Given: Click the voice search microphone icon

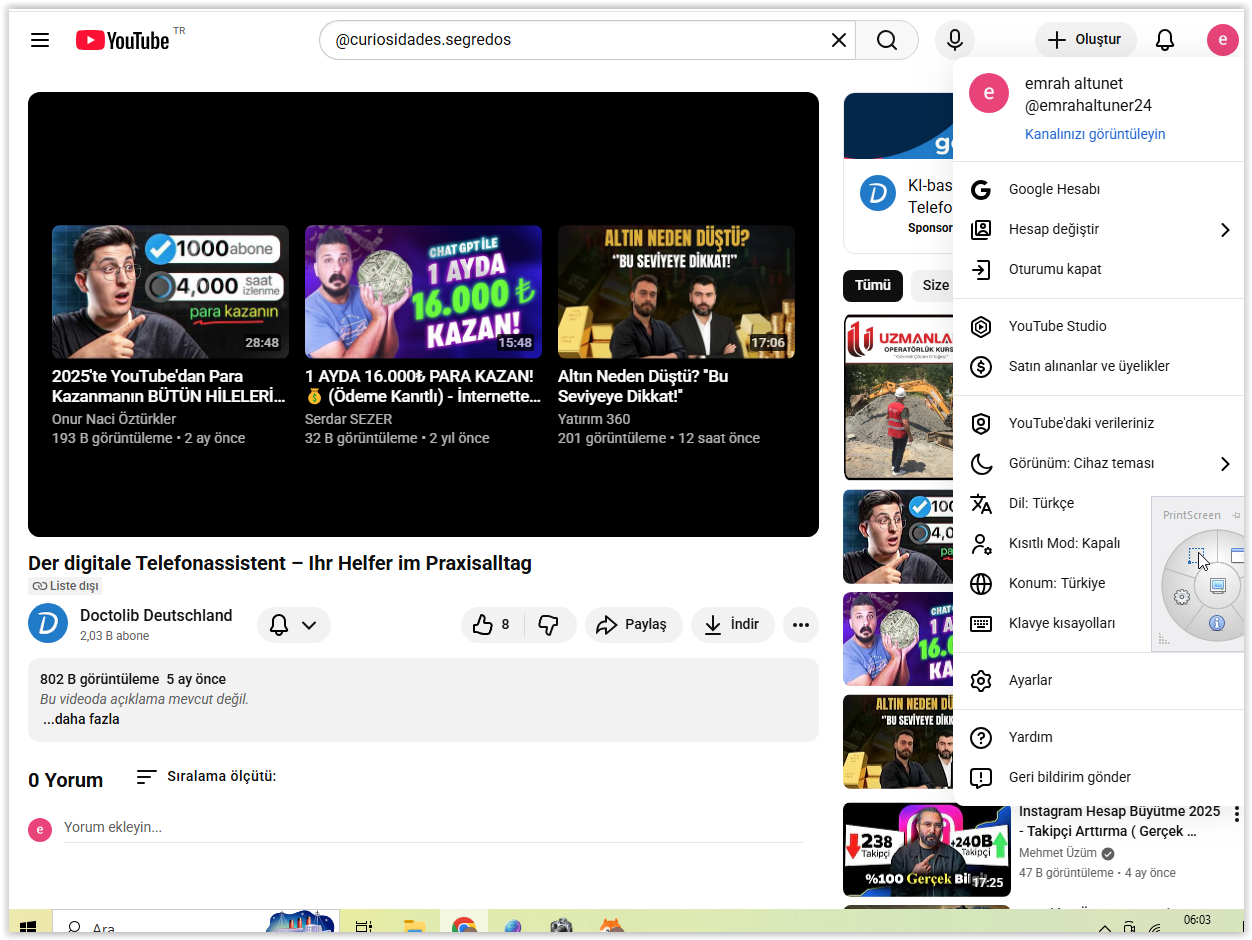Looking at the screenshot, I should point(955,40).
